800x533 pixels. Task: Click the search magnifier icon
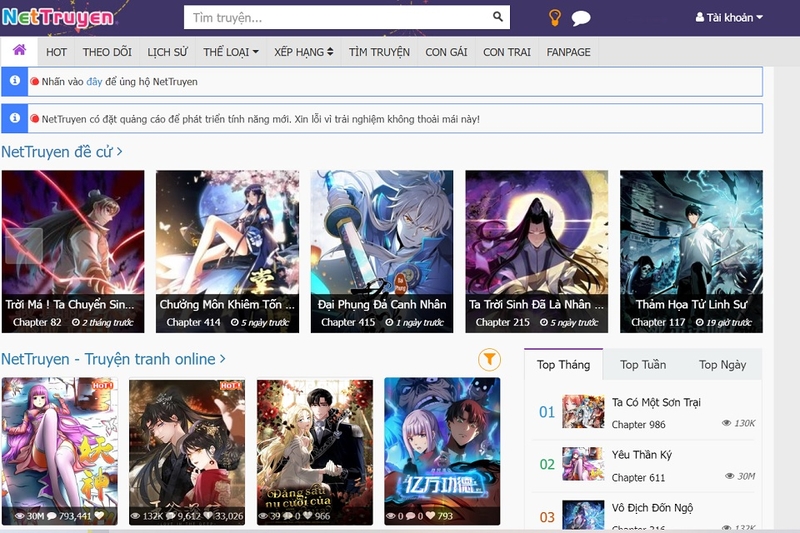[x=498, y=17]
